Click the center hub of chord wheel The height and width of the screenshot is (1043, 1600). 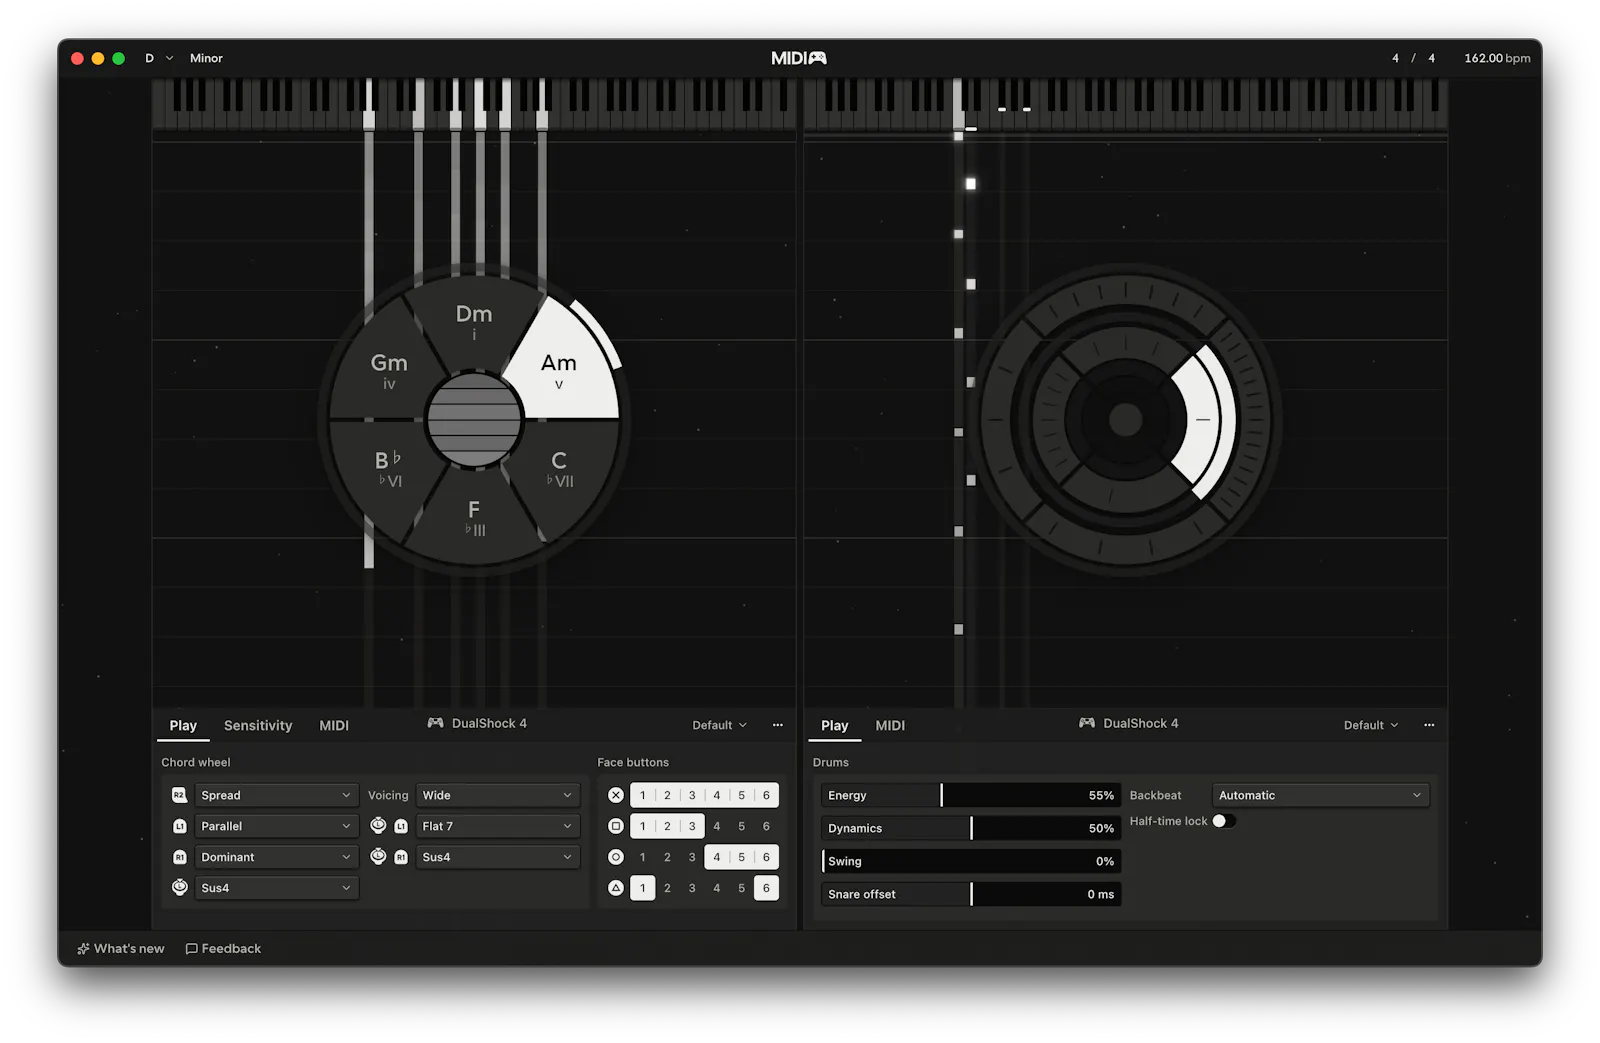click(474, 420)
